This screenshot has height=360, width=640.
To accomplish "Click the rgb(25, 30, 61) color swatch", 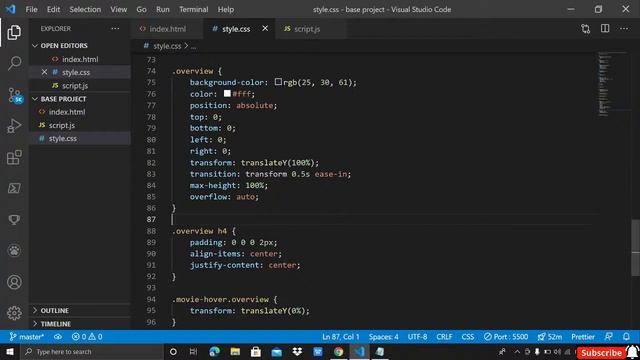I will pyautogui.click(x=278, y=82).
